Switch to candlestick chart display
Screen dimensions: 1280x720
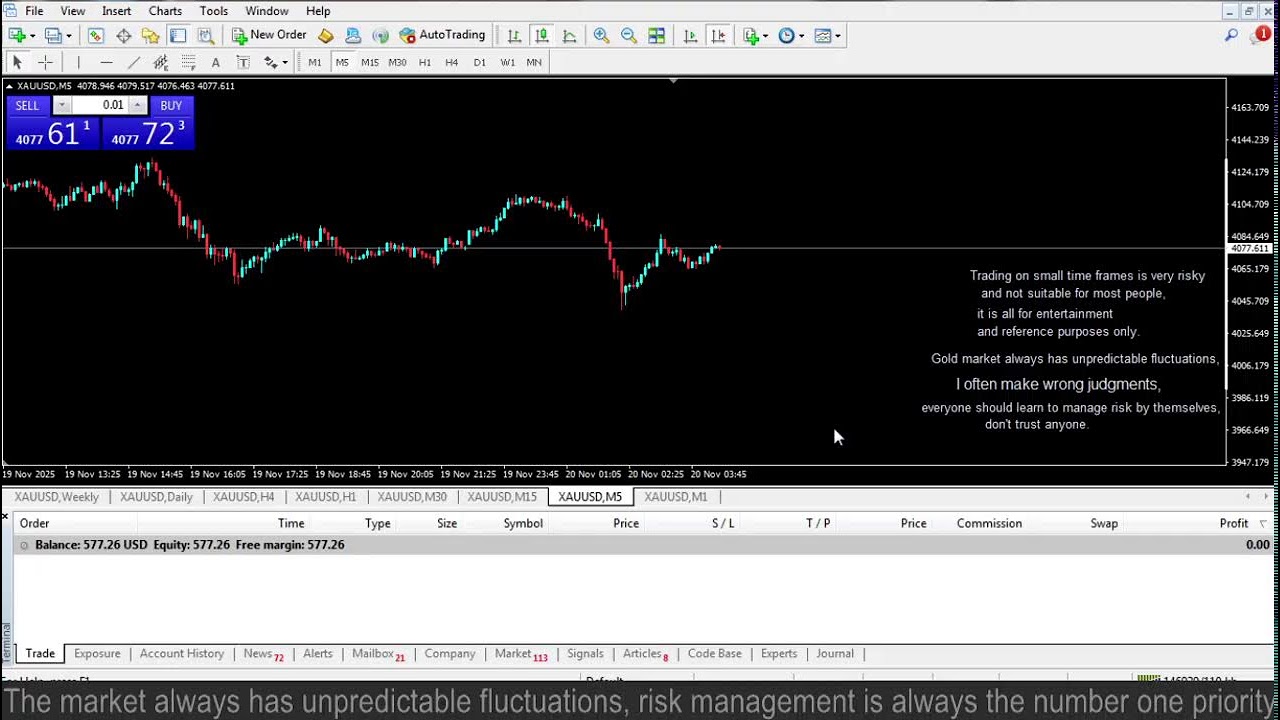541,35
